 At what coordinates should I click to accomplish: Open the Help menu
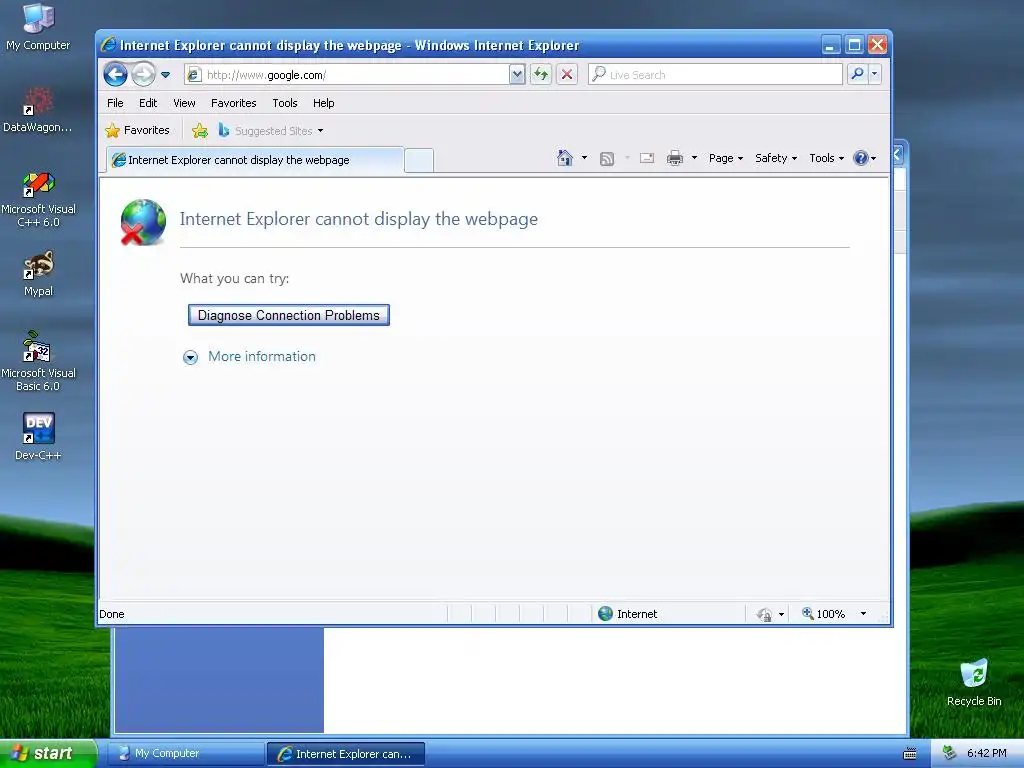(x=323, y=103)
